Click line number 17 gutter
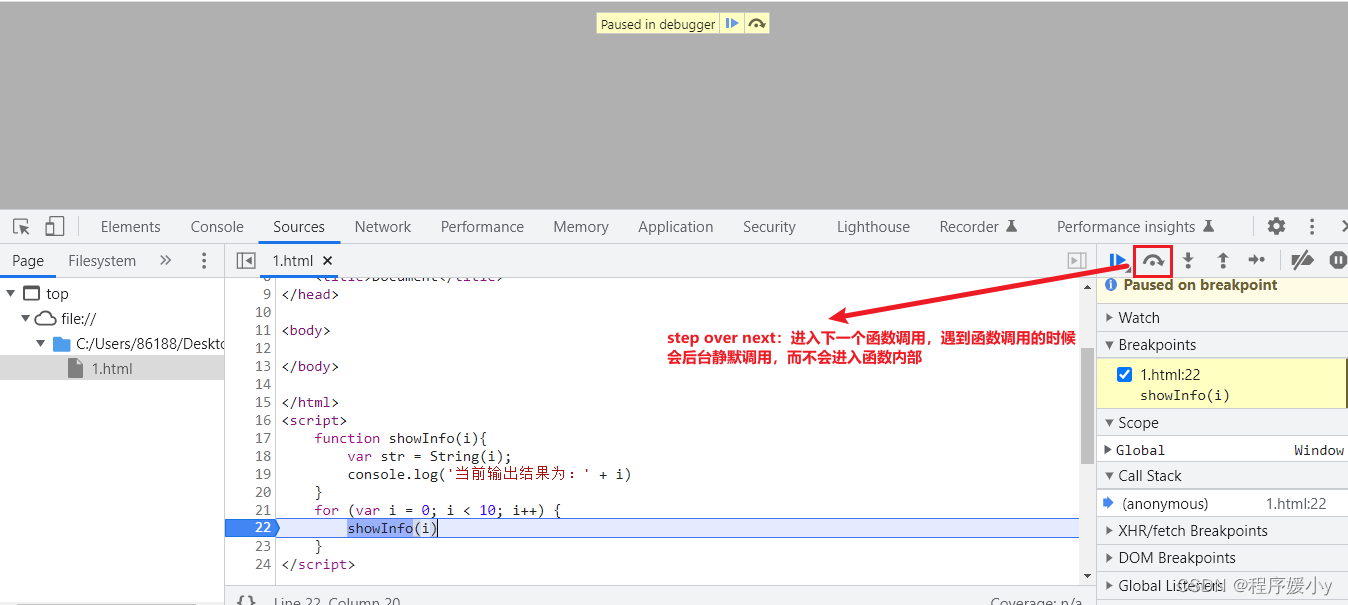 [x=262, y=438]
